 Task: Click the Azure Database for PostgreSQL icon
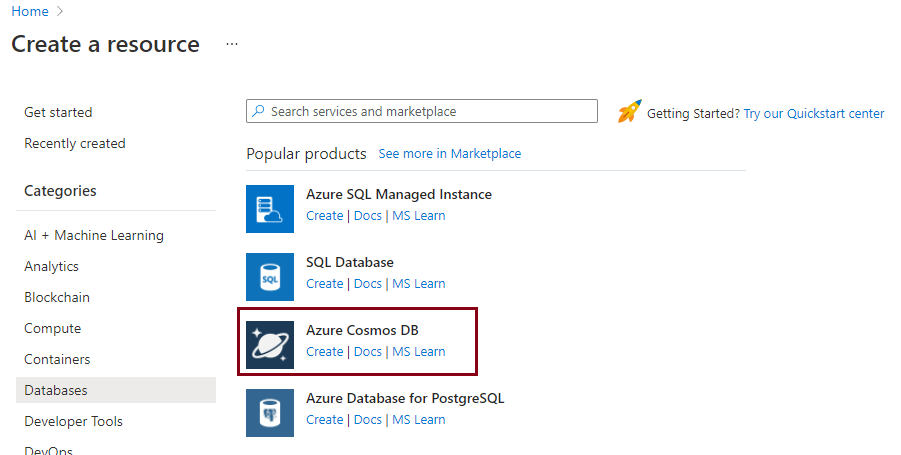tap(270, 413)
